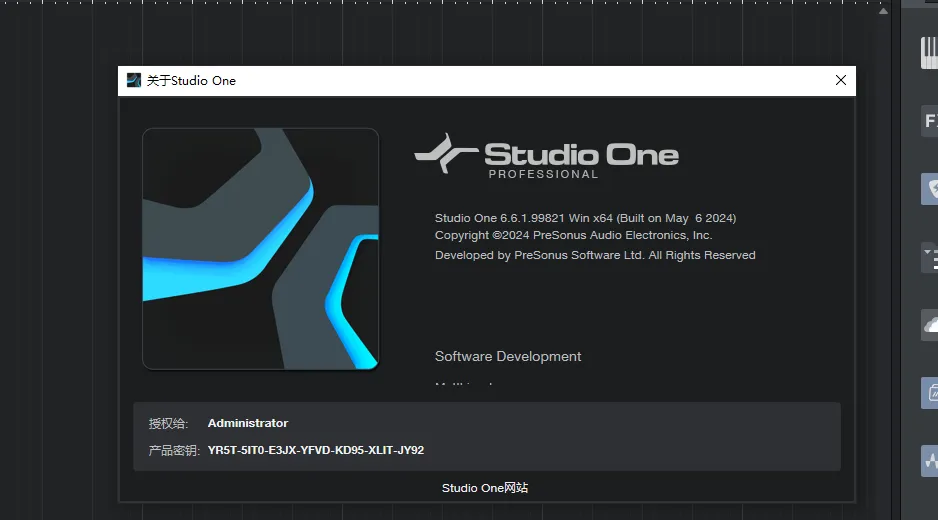
Task: Click the 产品密钥 label
Action: [x=174, y=451]
